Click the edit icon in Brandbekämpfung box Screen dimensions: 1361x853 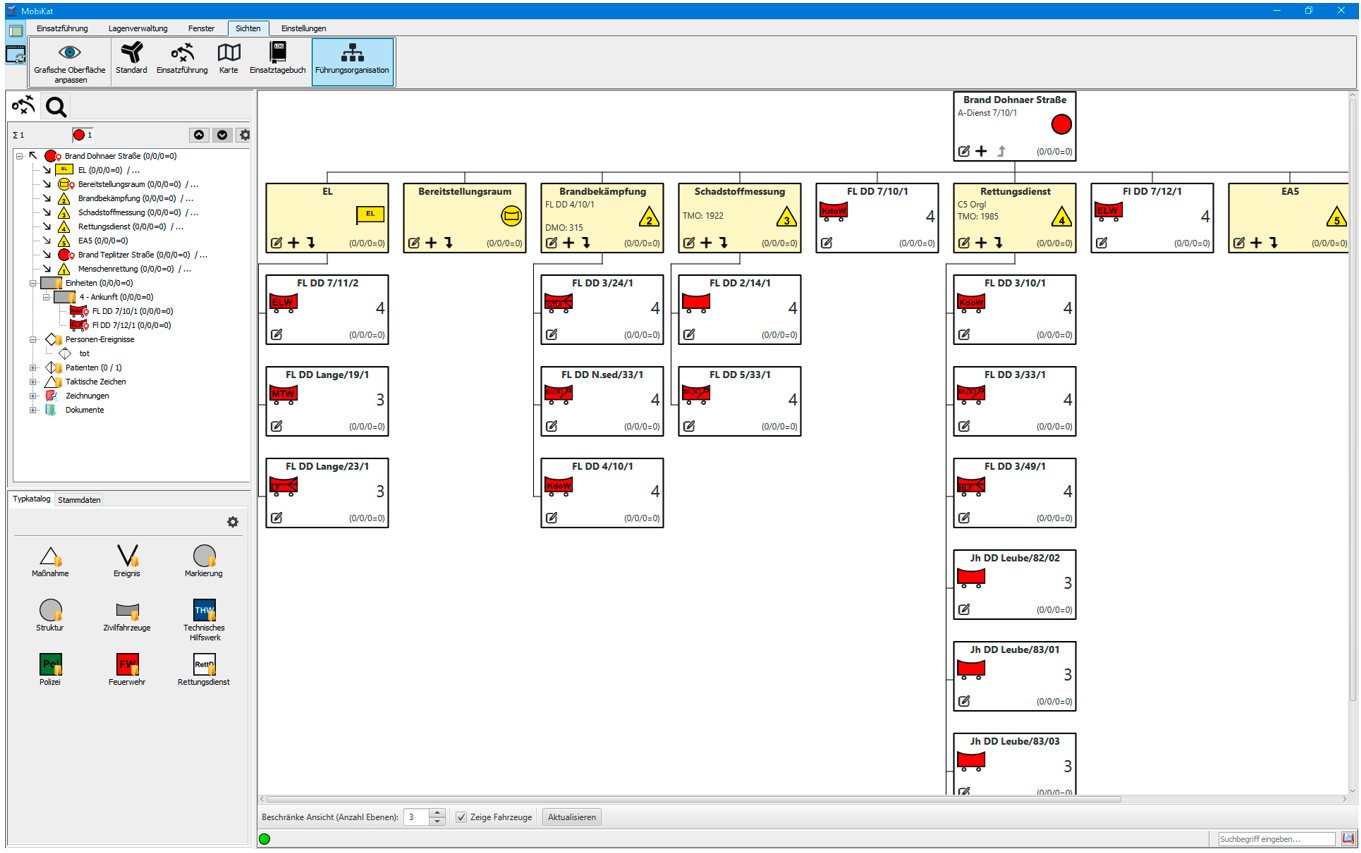tap(551, 243)
